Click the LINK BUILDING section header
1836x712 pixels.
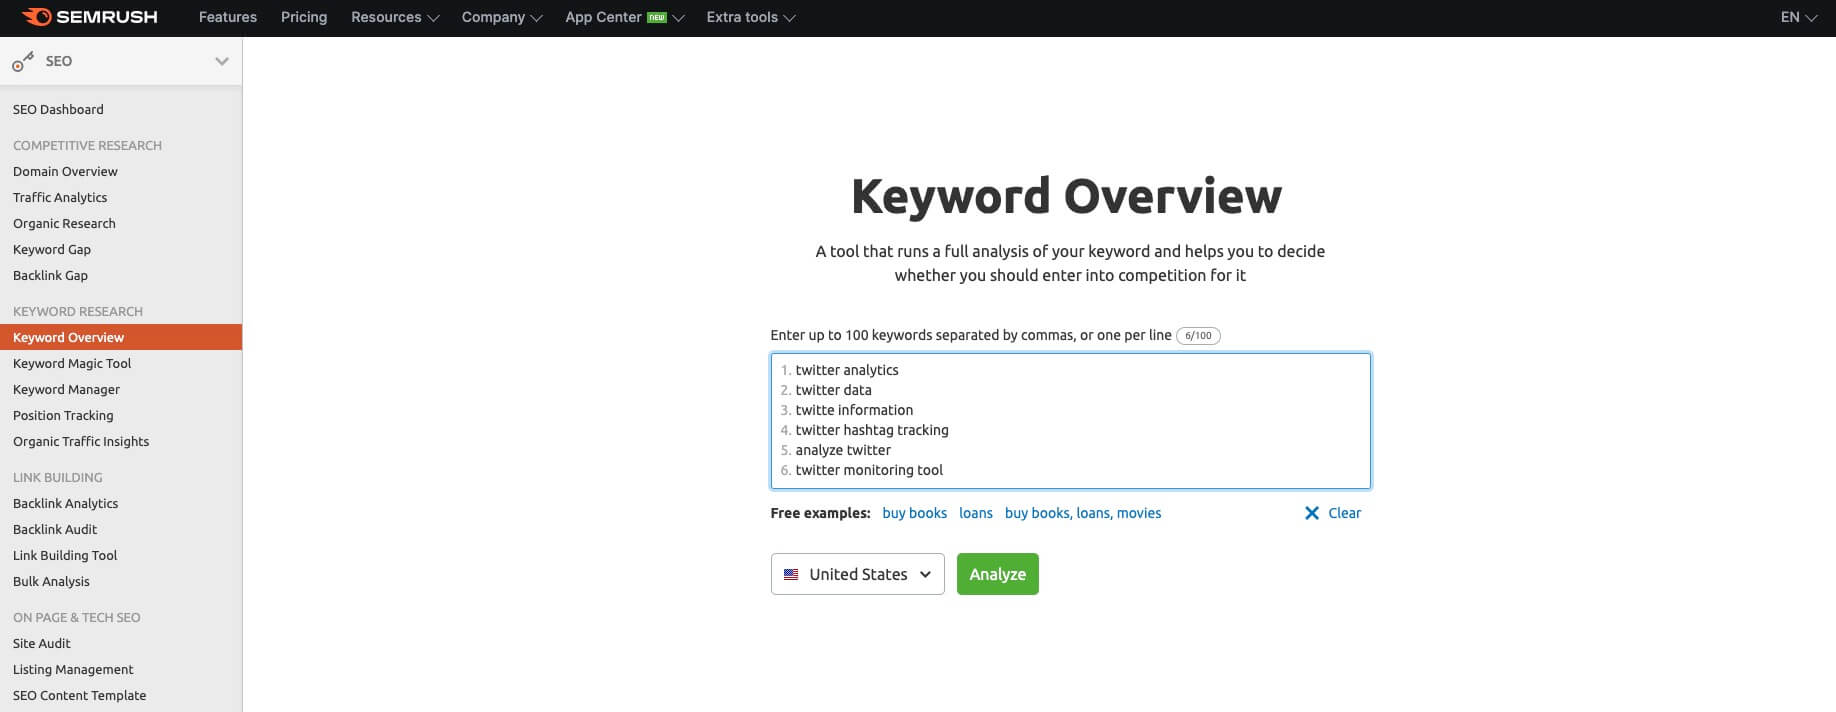click(x=58, y=477)
